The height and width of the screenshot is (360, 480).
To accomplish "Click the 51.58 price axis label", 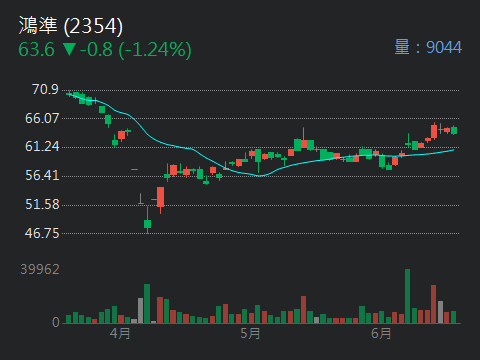I will click(x=42, y=204).
